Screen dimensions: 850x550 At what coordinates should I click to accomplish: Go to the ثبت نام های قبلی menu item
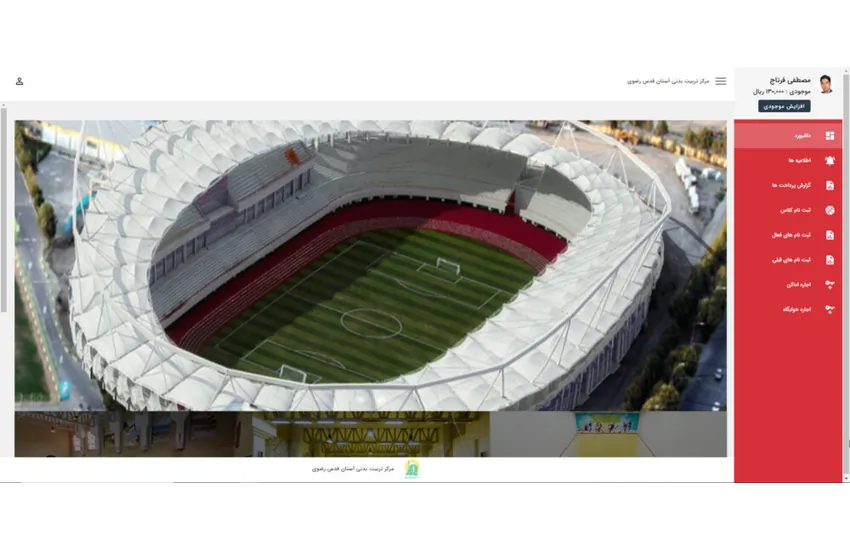tap(790, 259)
